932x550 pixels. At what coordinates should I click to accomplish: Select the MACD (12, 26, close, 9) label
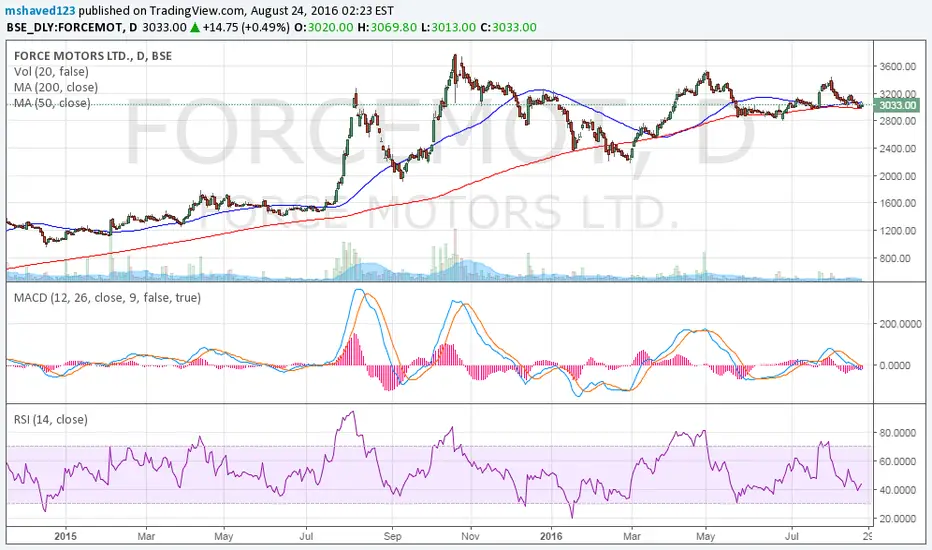107,297
